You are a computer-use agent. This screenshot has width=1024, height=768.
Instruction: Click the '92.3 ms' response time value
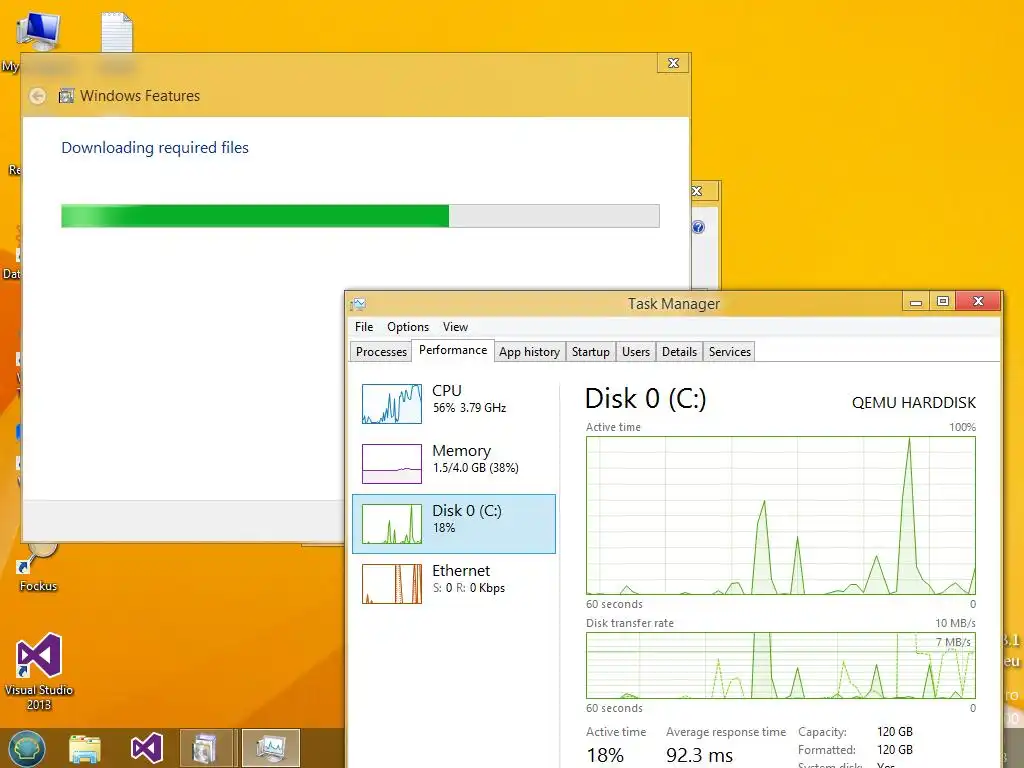[699, 756]
